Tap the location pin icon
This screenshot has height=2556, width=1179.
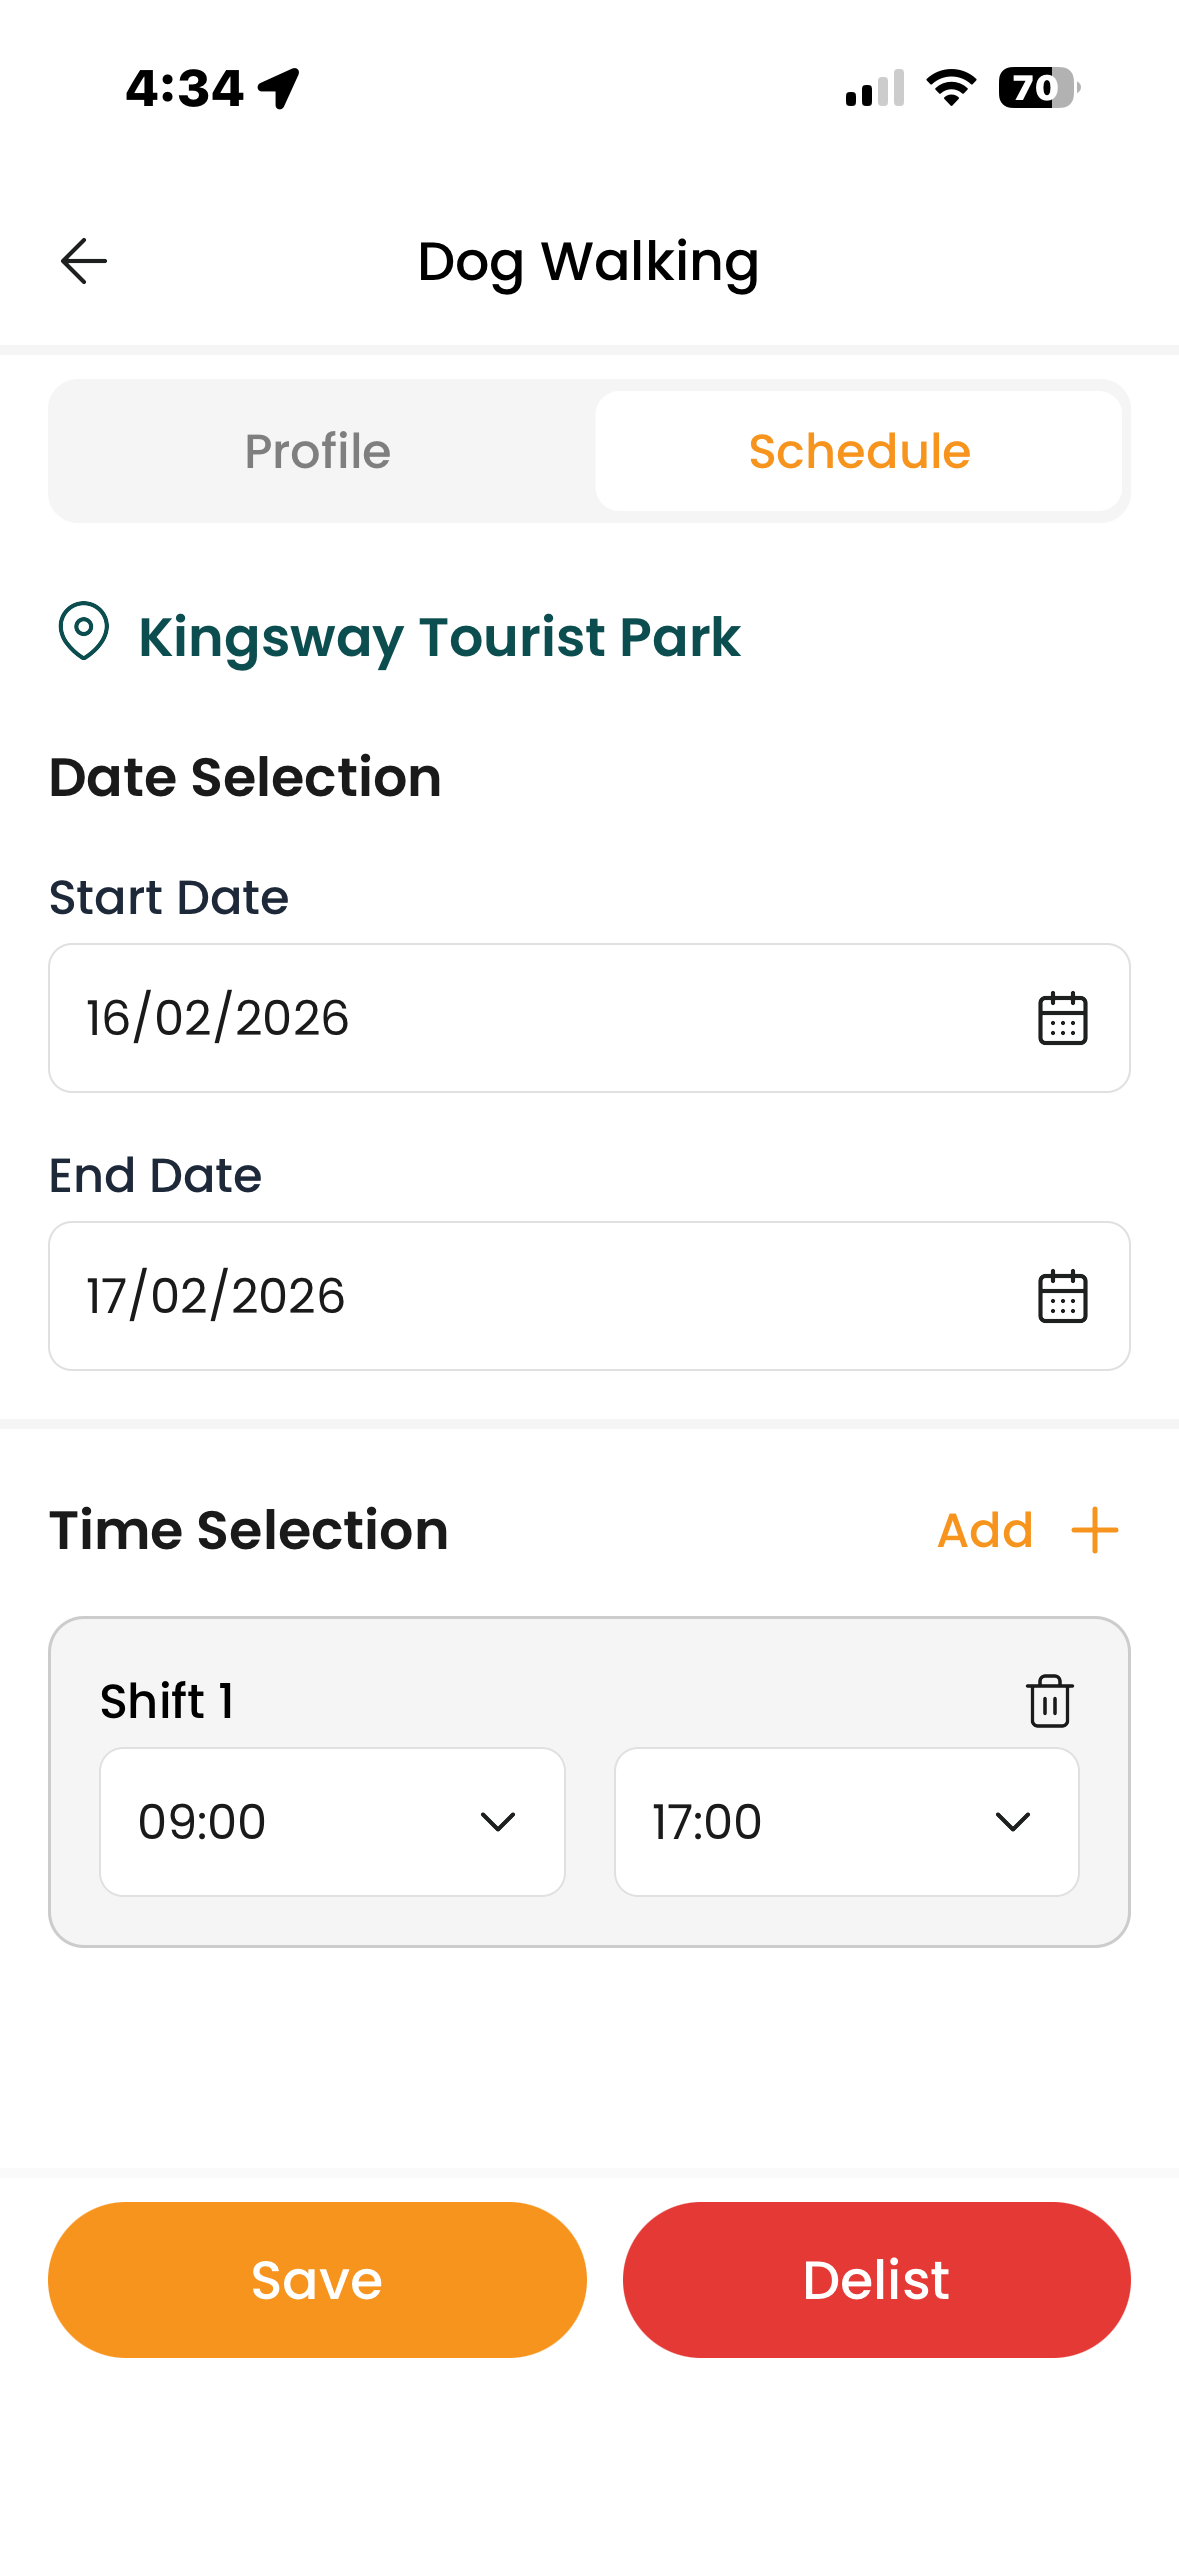point(84,632)
